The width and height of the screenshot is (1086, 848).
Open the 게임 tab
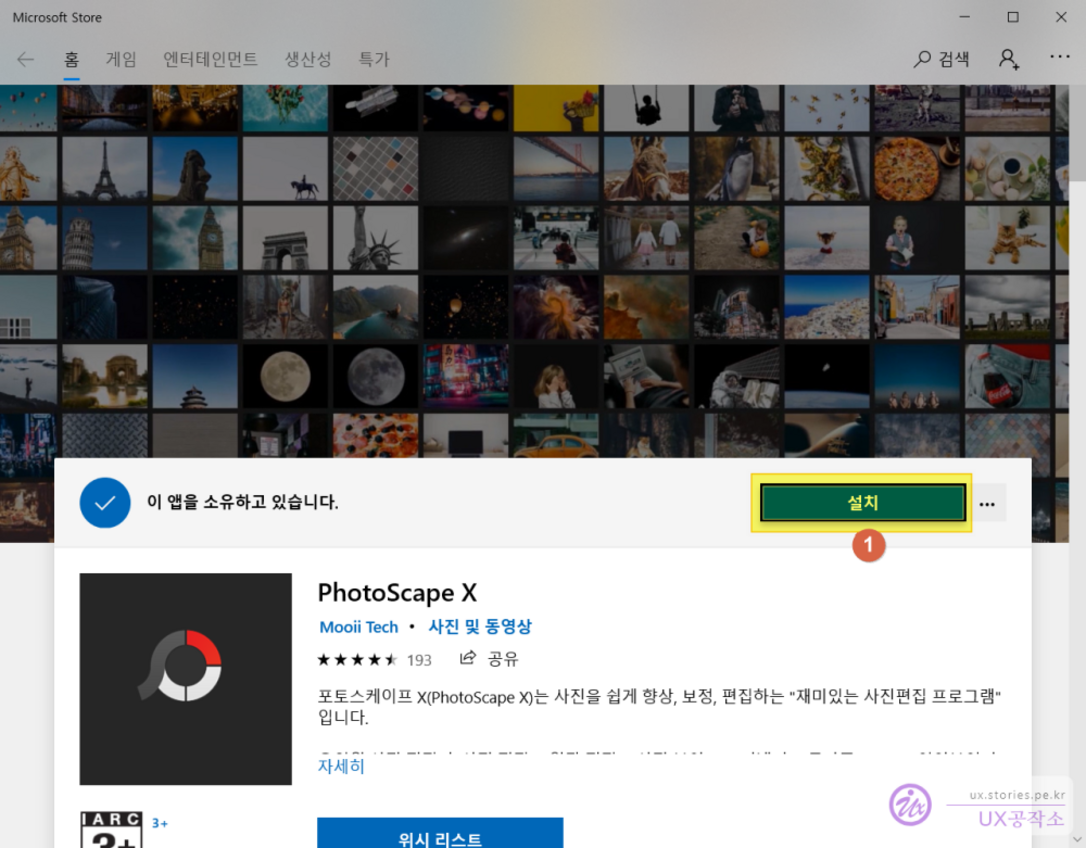coord(121,59)
